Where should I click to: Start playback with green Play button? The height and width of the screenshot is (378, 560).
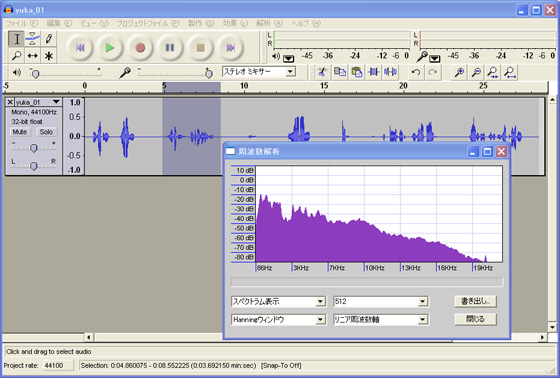click(x=110, y=48)
